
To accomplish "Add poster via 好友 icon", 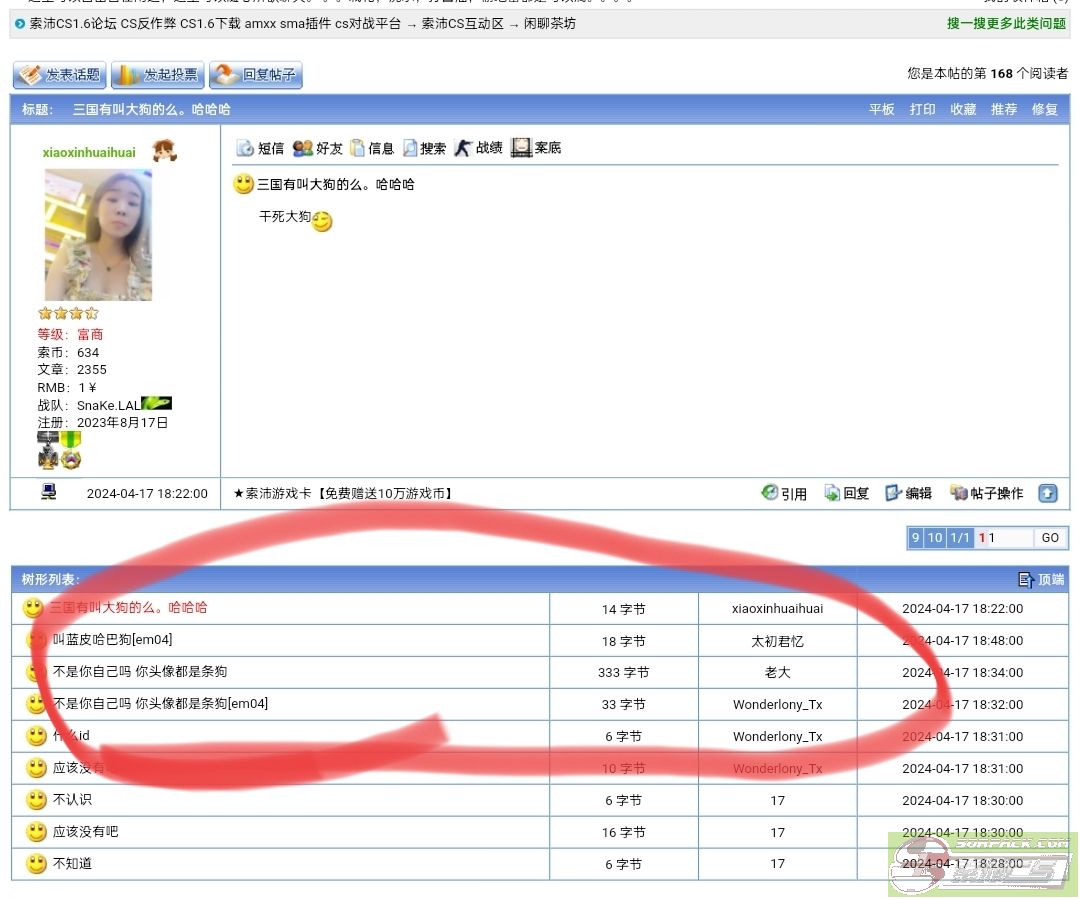I will point(303,148).
